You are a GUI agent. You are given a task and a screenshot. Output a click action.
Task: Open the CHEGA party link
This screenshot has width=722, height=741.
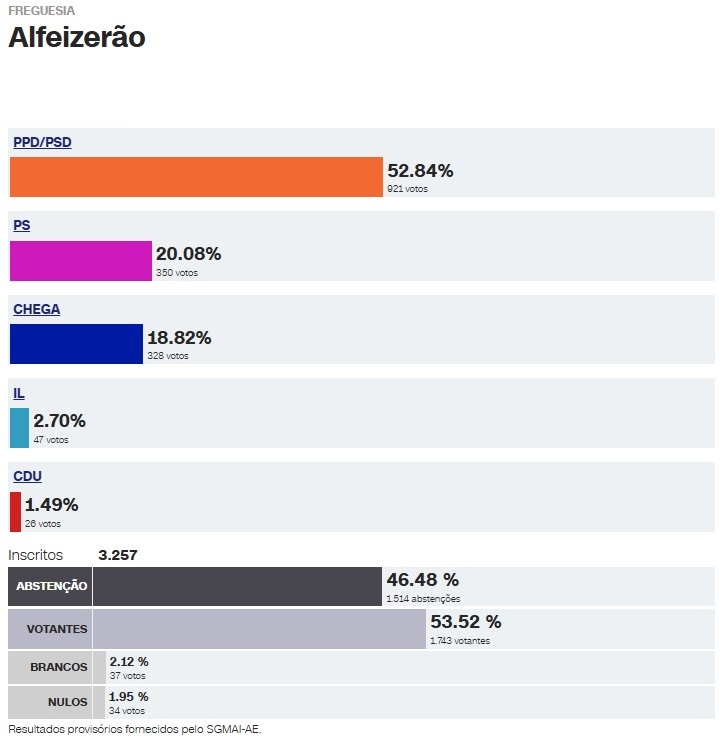coord(36,310)
